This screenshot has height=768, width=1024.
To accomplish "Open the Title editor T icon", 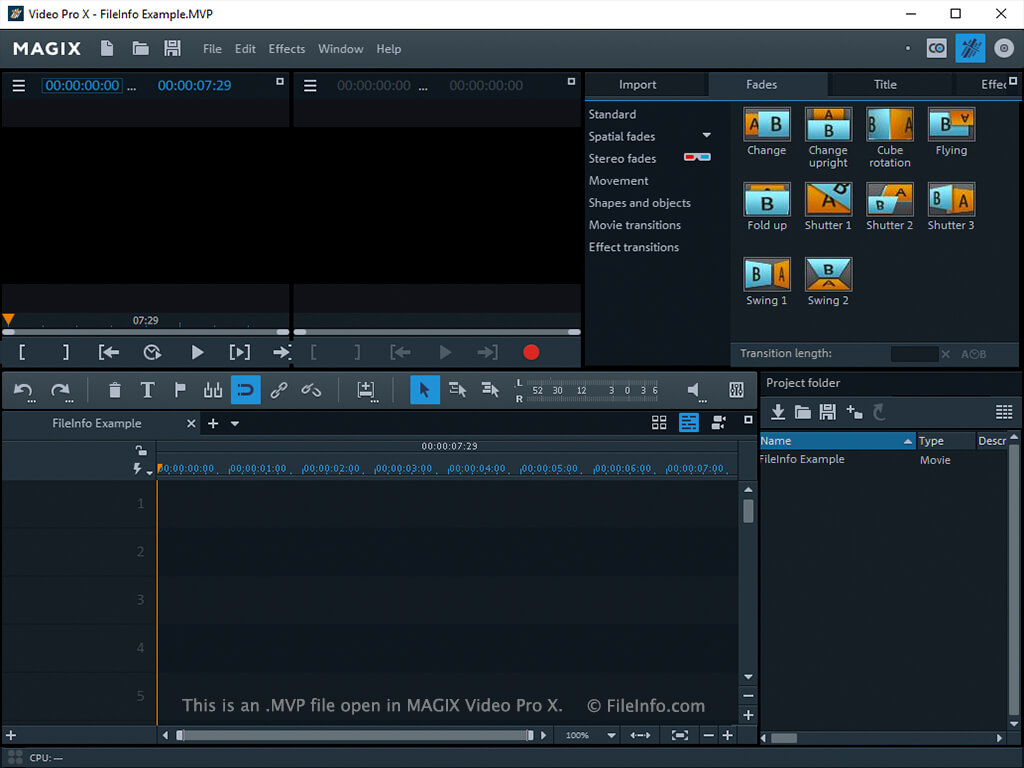I will pos(148,391).
